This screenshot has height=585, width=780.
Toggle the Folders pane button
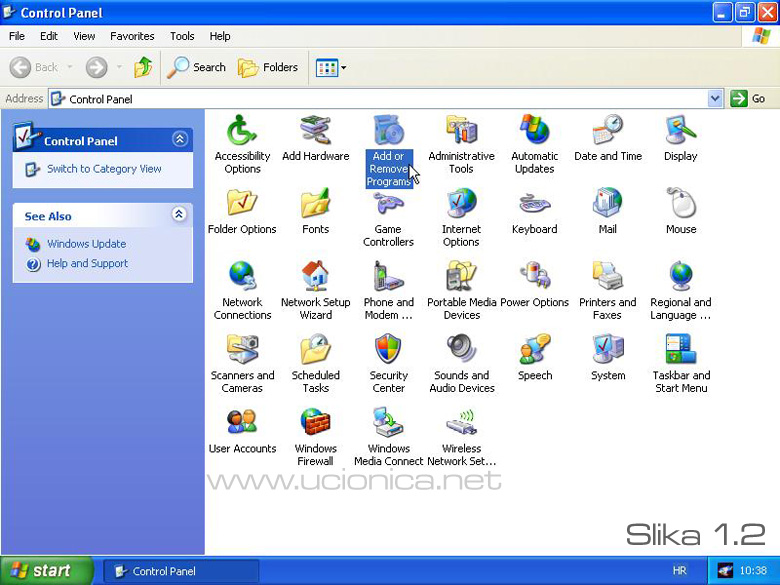click(x=268, y=67)
